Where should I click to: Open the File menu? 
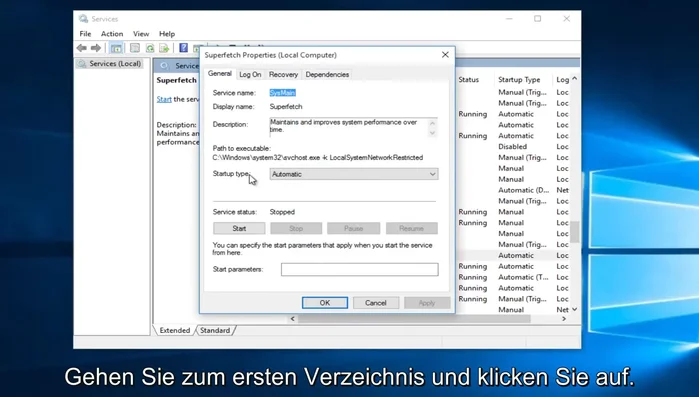85,34
